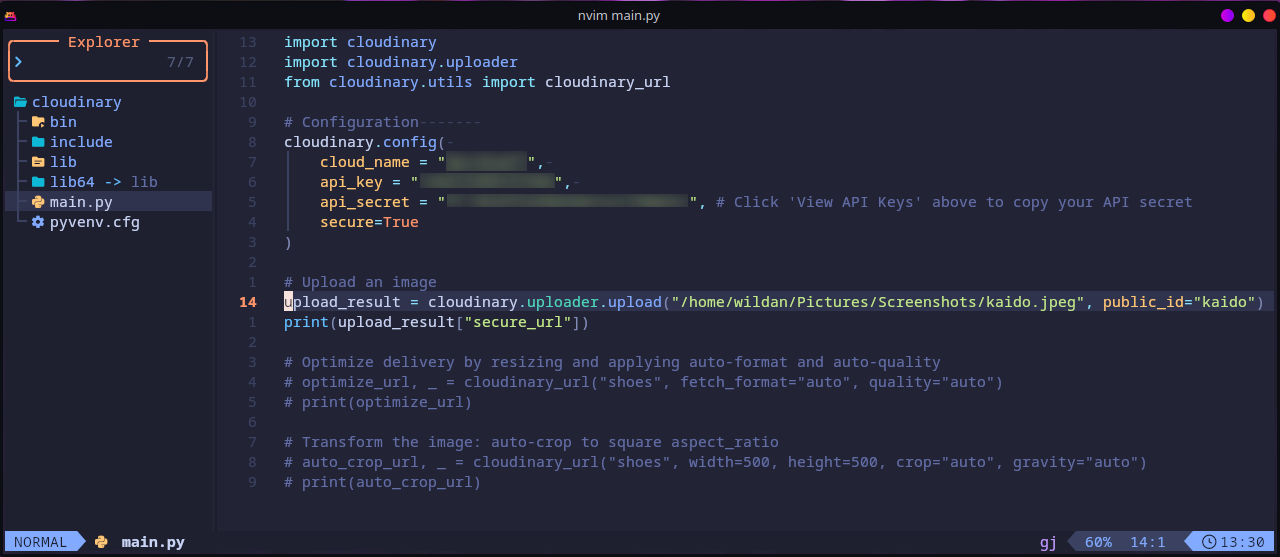This screenshot has width=1280, height=557.
Task: Click the lib64 symlink folder icon
Action: click(x=38, y=182)
